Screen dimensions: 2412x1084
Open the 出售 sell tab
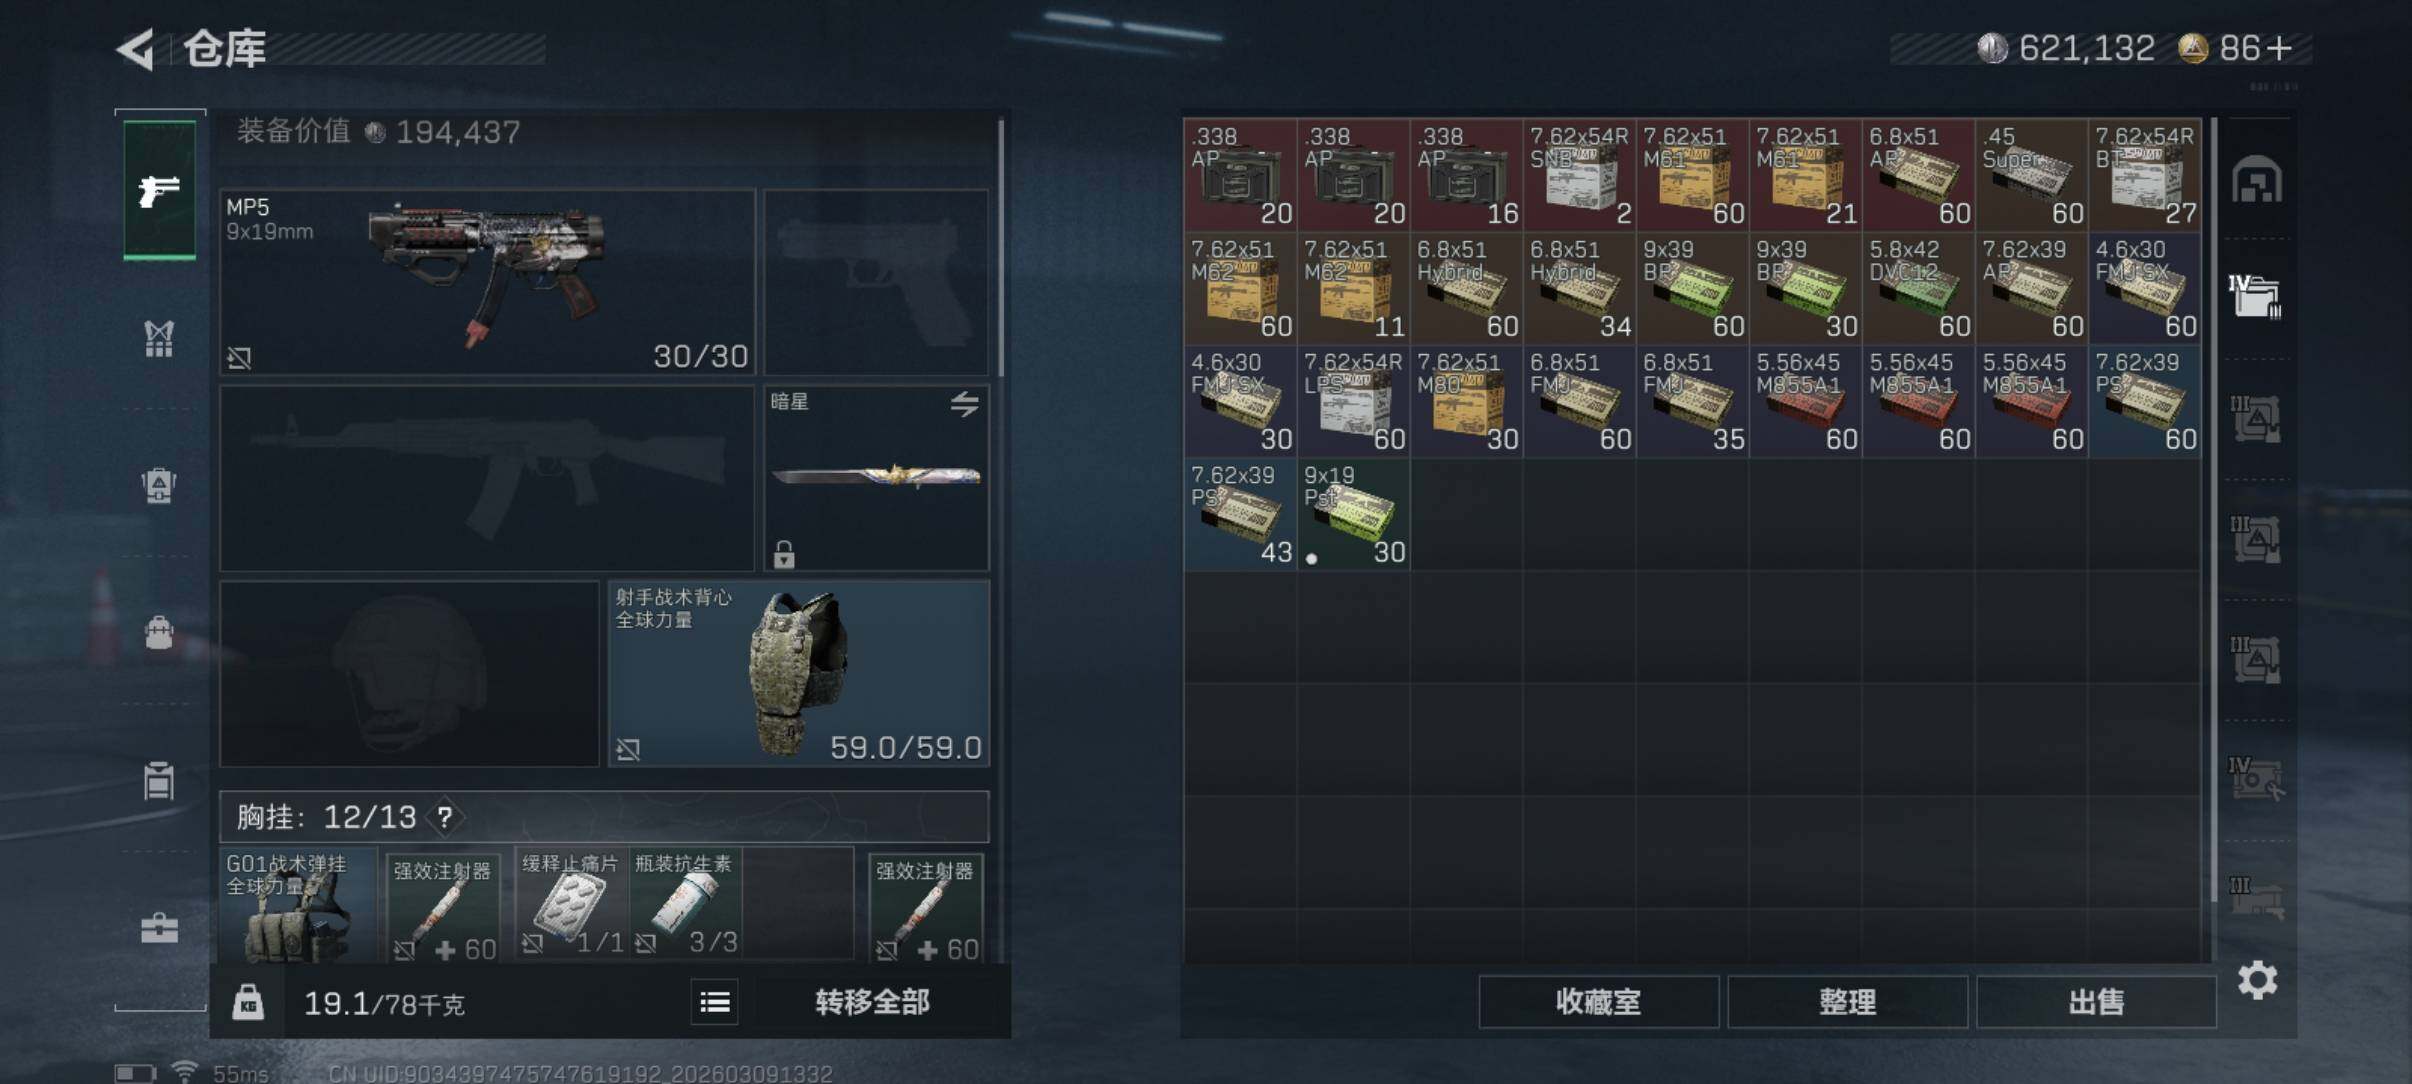[2096, 1002]
